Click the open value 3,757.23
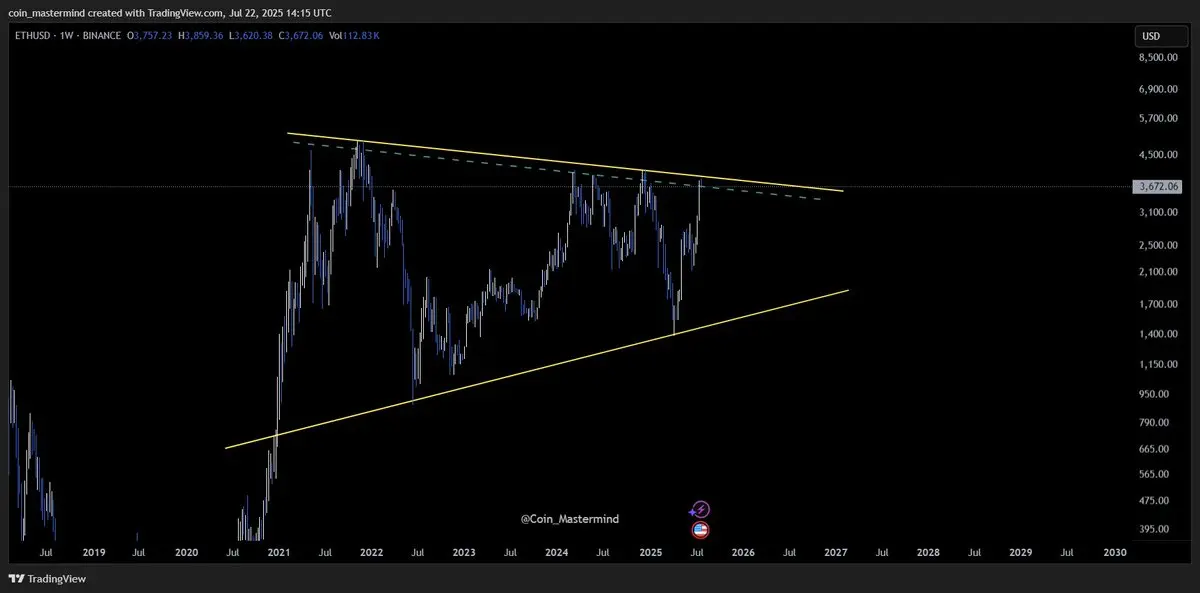 pos(153,36)
